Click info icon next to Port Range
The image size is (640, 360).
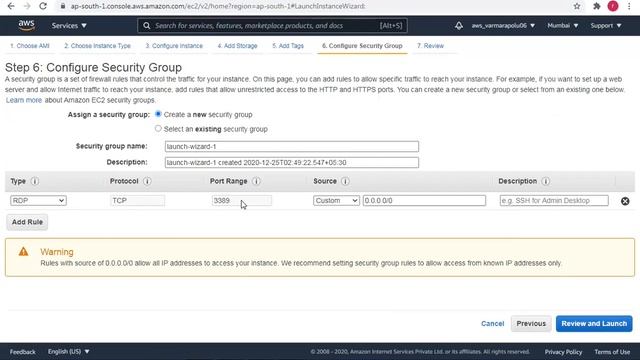(256, 181)
